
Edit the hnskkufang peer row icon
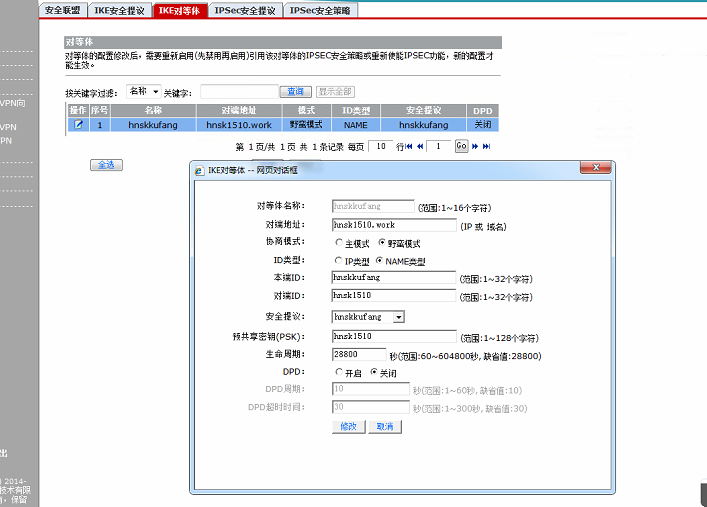pos(78,124)
